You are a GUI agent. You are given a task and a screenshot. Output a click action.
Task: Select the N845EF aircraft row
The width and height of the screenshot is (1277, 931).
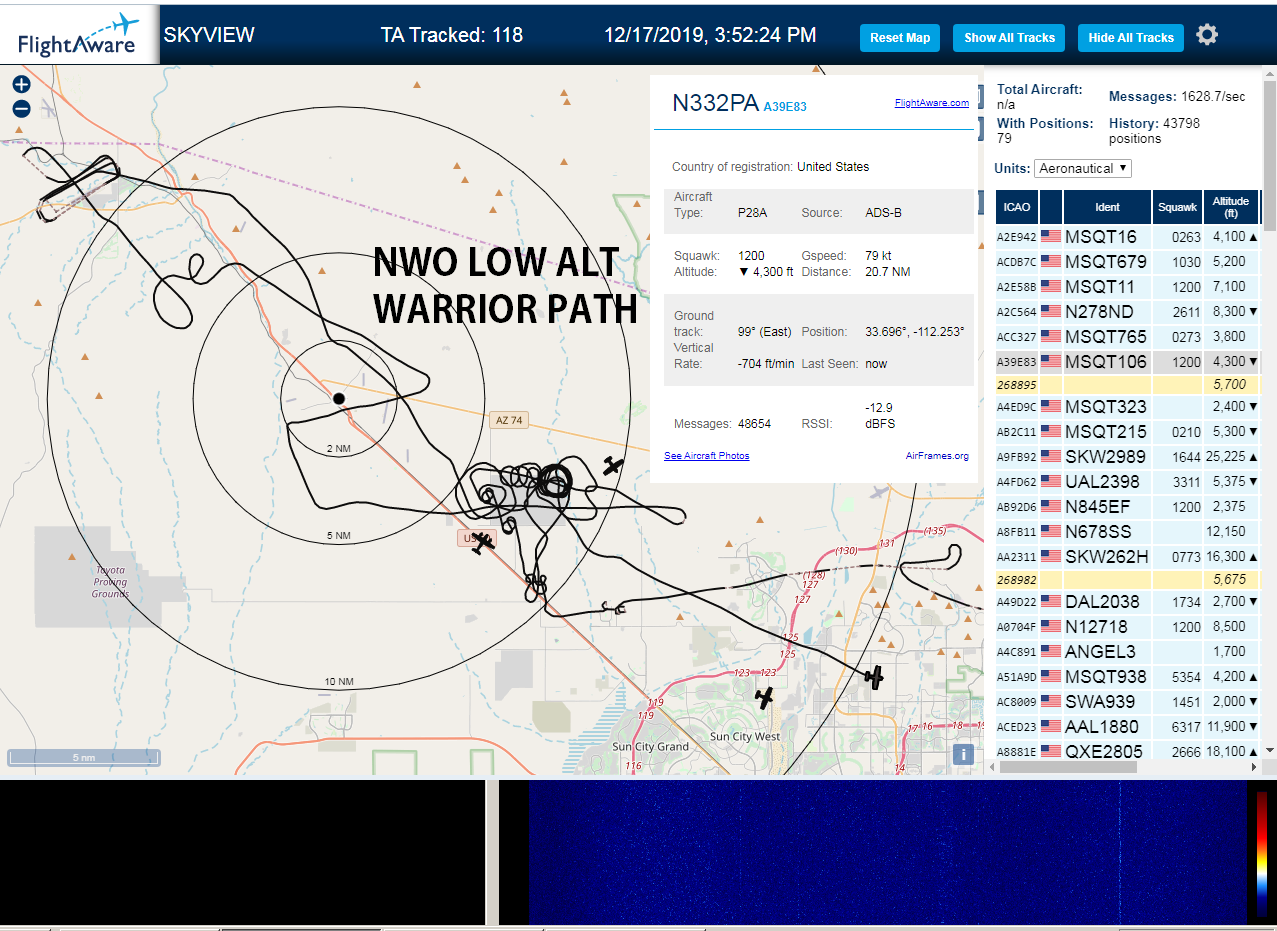click(1127, 507)
